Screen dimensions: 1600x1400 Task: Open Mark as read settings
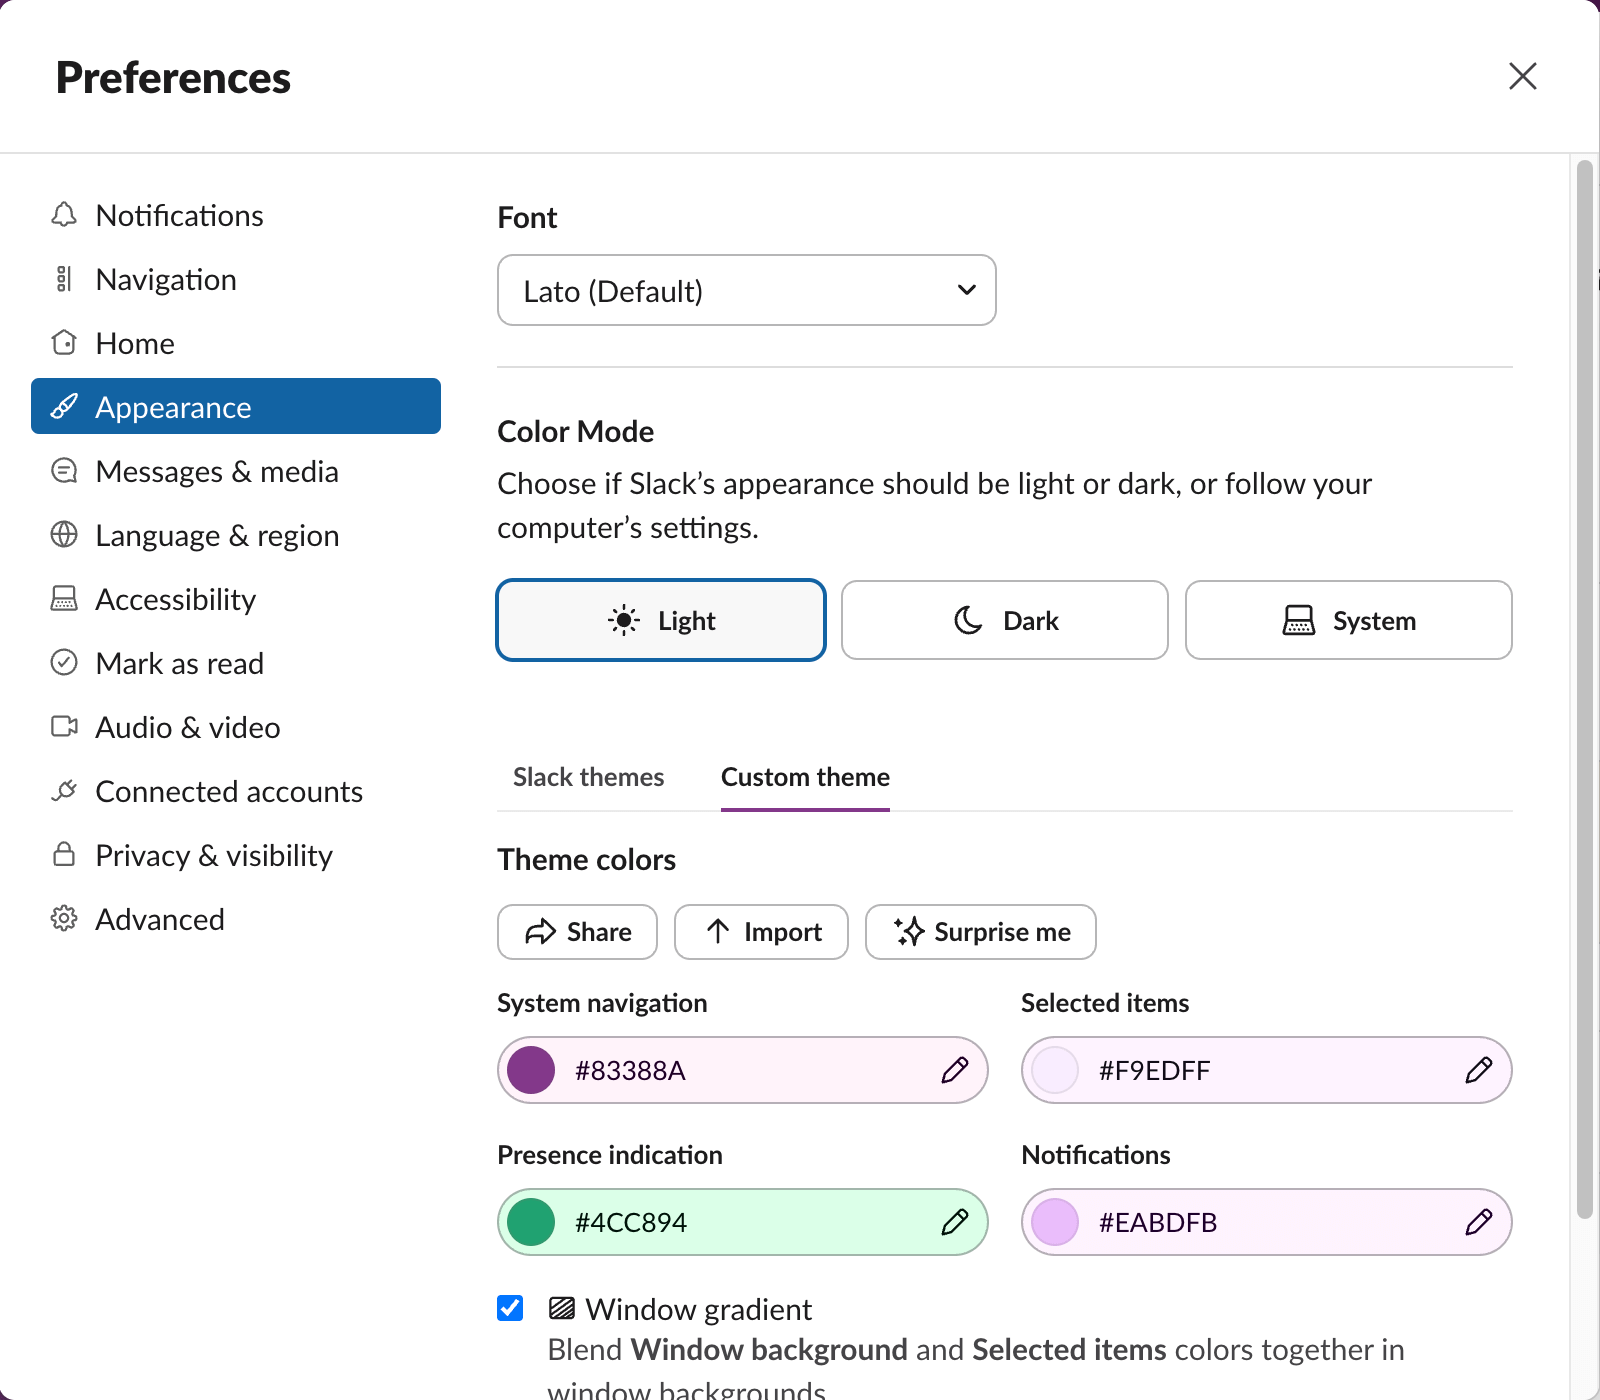236,663
